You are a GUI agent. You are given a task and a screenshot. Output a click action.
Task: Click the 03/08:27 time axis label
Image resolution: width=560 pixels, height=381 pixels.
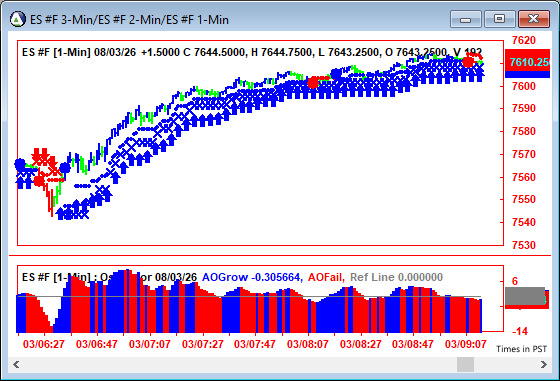360,344
